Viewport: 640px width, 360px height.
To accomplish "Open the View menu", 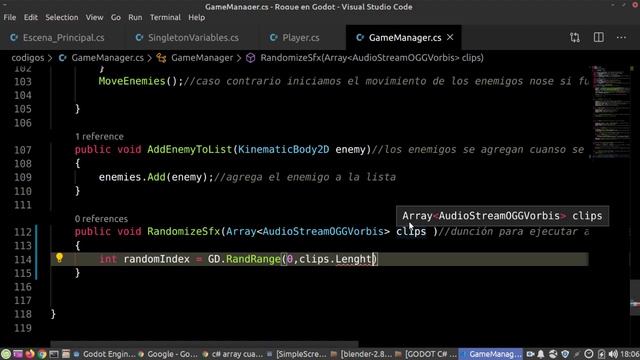I will [94, 18].
